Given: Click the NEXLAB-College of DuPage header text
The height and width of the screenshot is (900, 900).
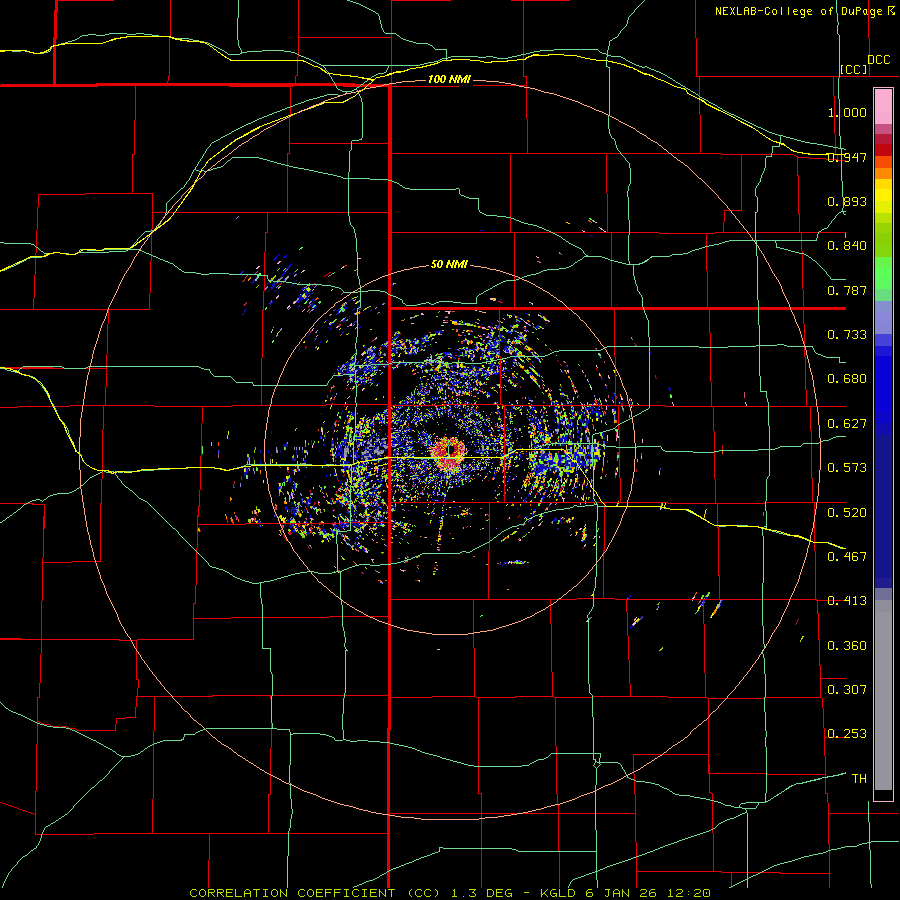Looking at the screenshot, I should click(x=799, y=11).
